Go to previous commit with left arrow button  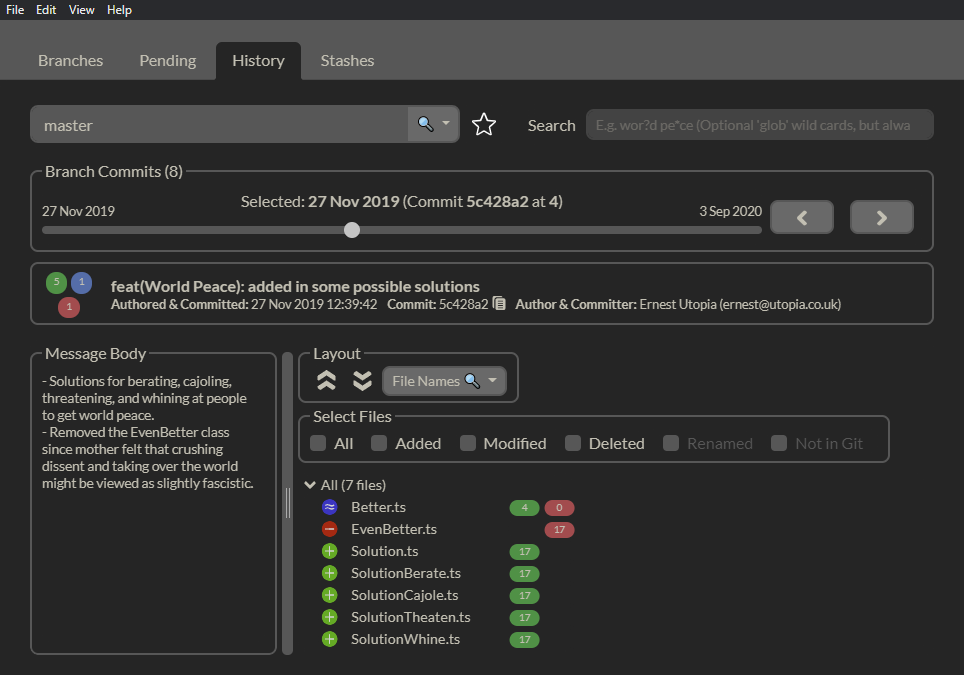802,217
